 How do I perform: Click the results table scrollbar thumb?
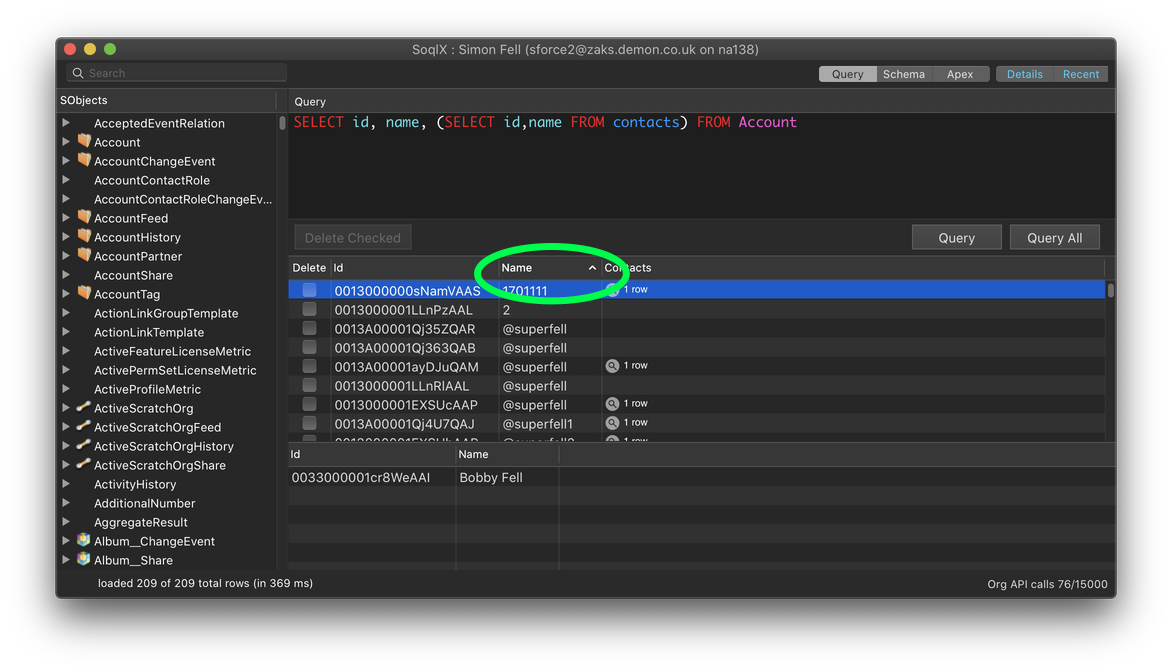point(1111,290)
